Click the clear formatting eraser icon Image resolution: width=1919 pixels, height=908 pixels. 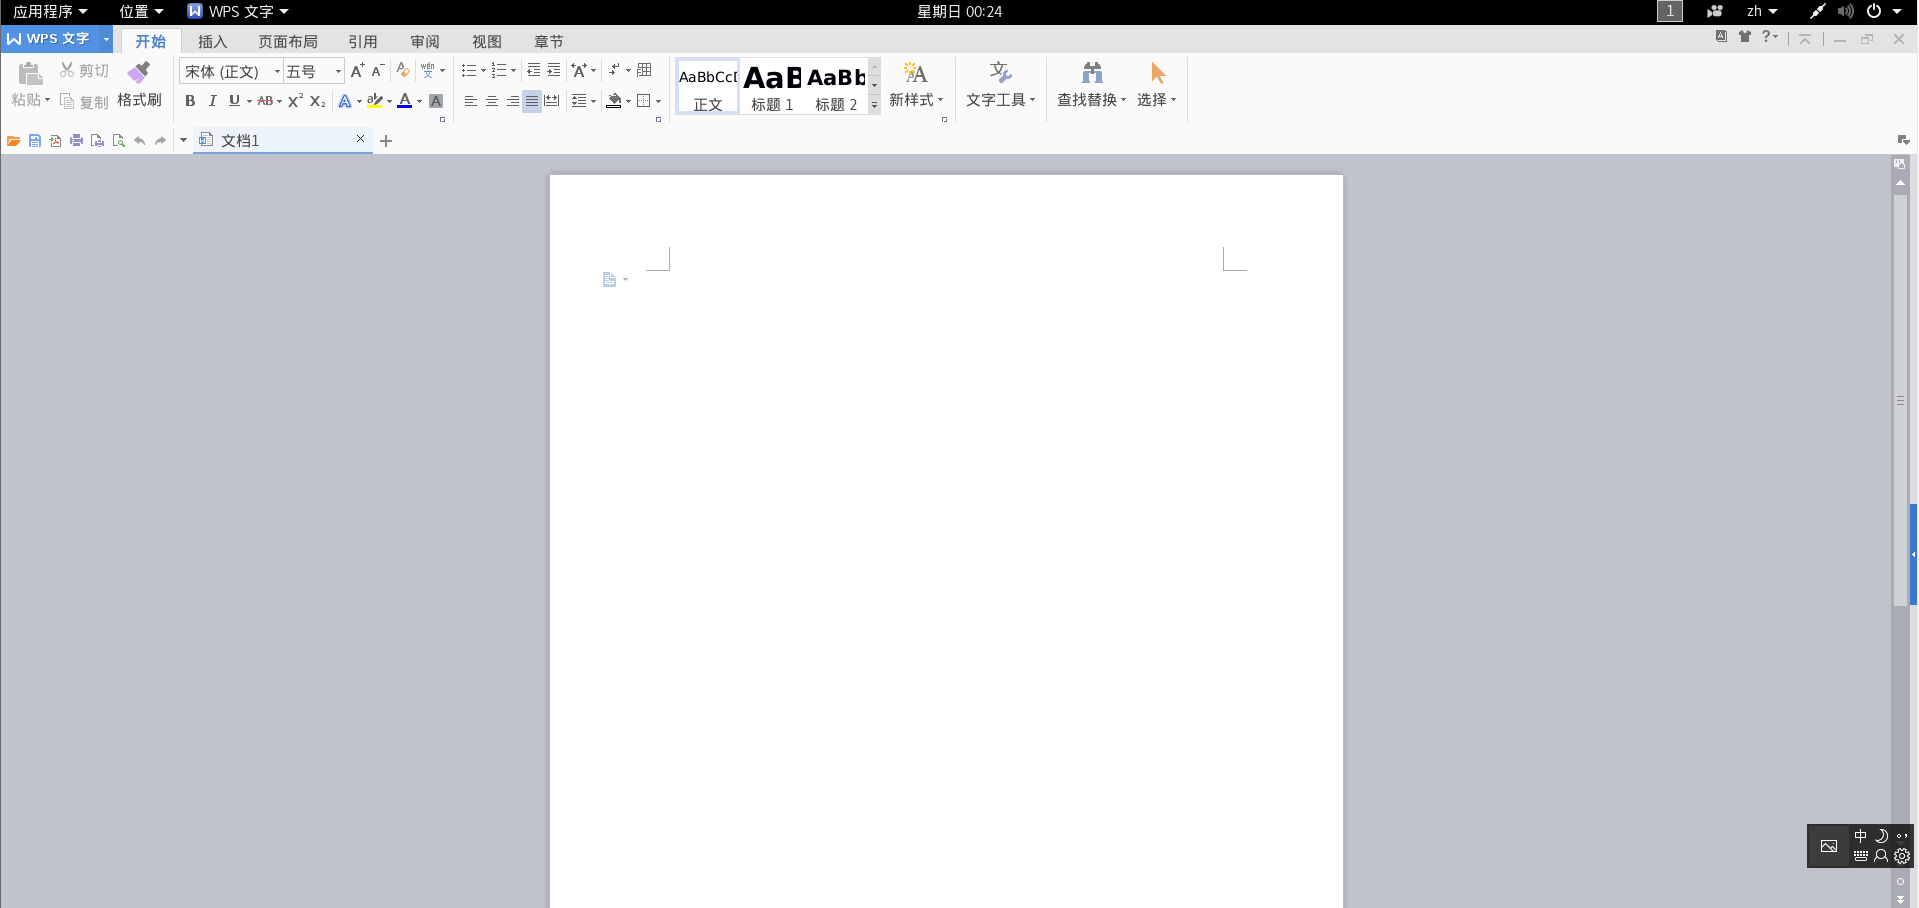click(403, 70)
